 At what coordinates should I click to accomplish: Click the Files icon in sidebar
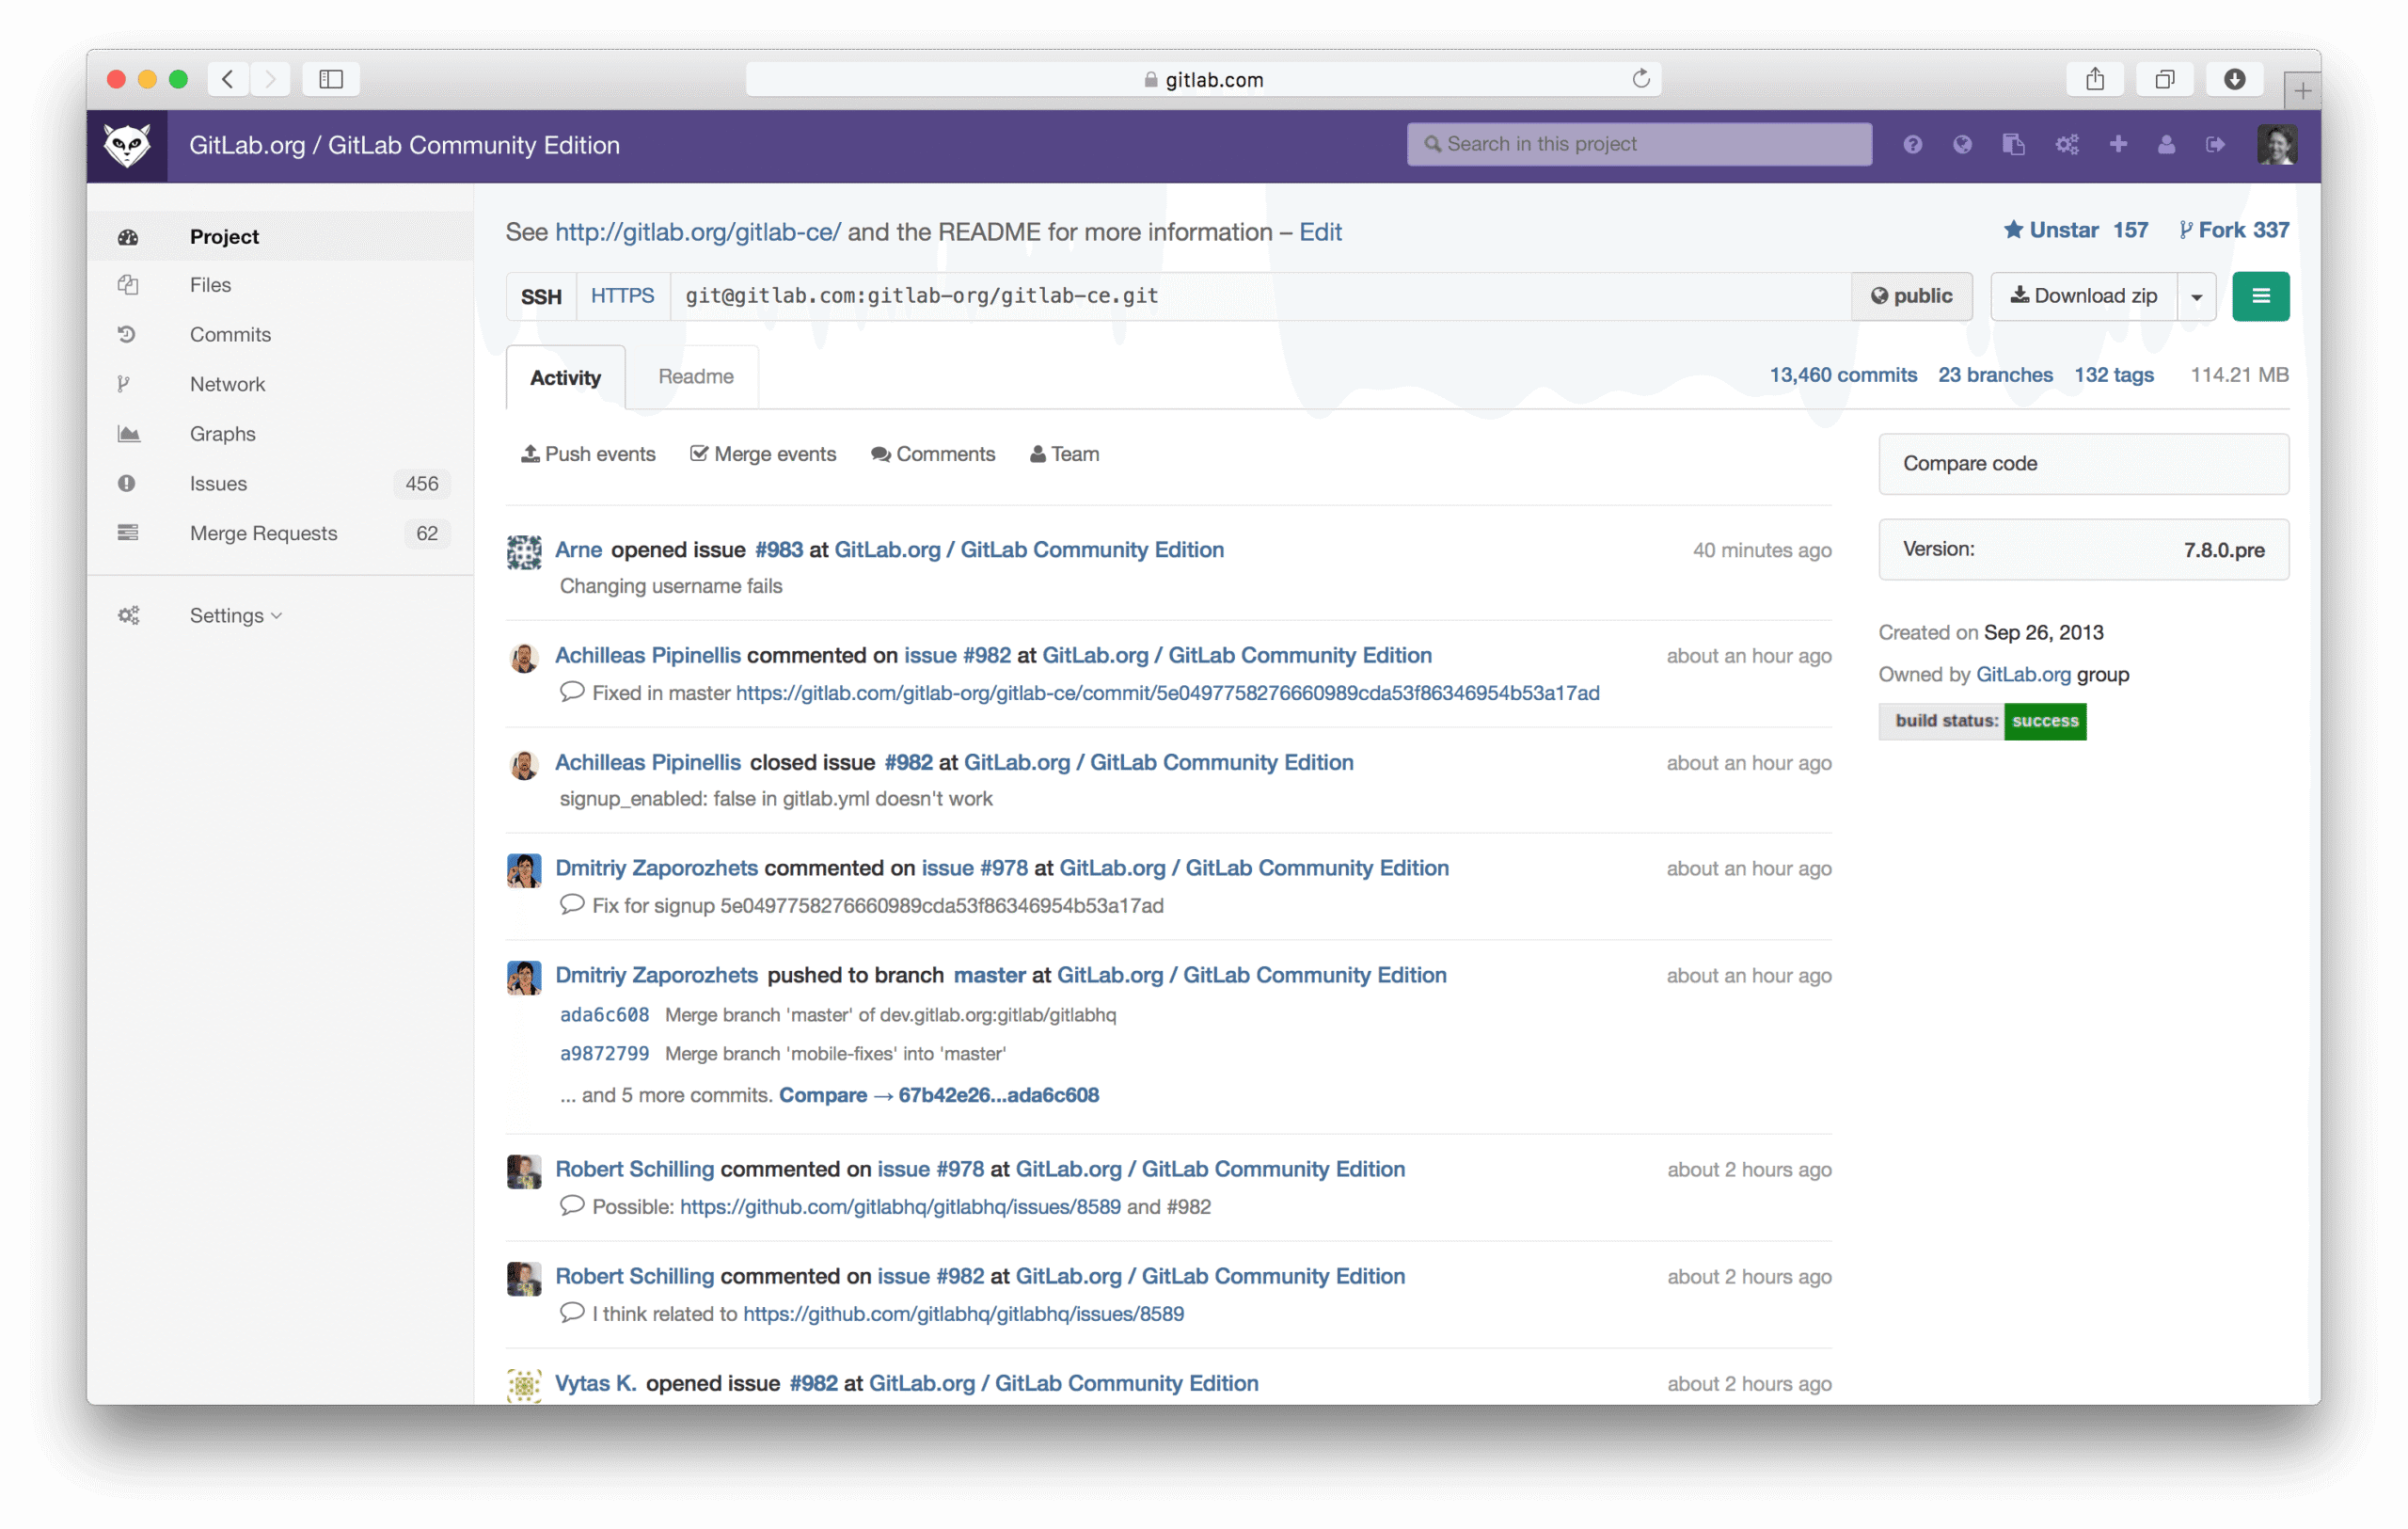[x=128, y=285]
